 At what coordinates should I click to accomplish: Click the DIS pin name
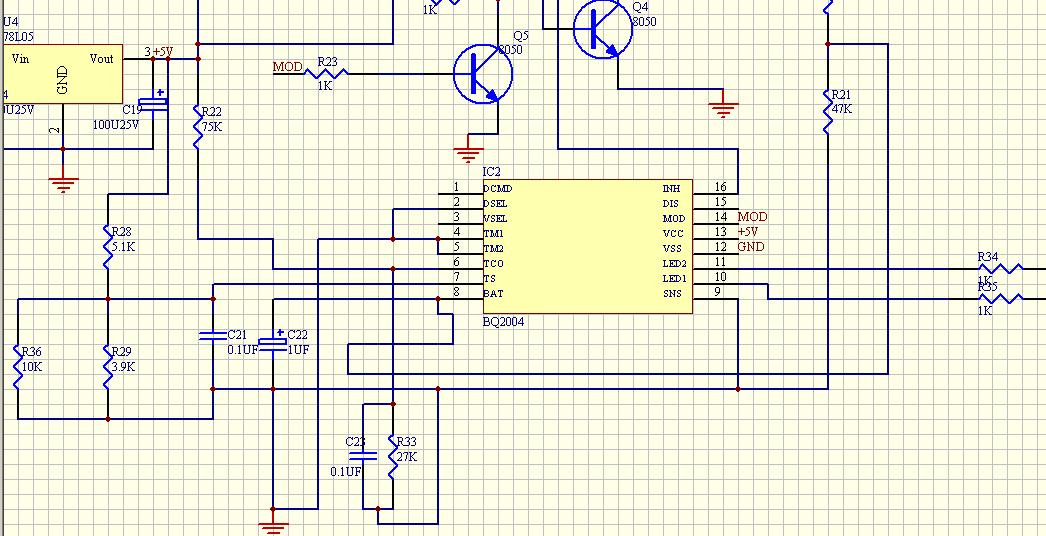coord(670,204)
